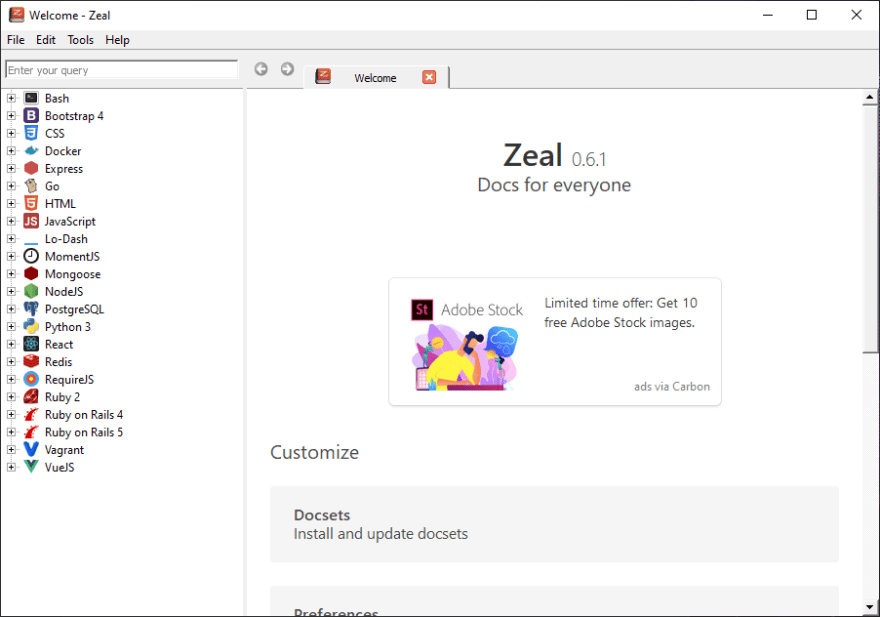The image size is (880, 617).
Task: Click the Vagrant docset icon
Action: (x=31, y=450)
